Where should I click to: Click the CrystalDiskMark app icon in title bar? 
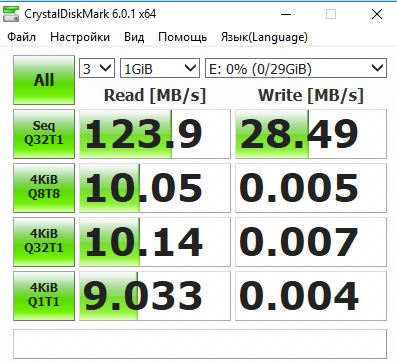click(x=11, y=14)
